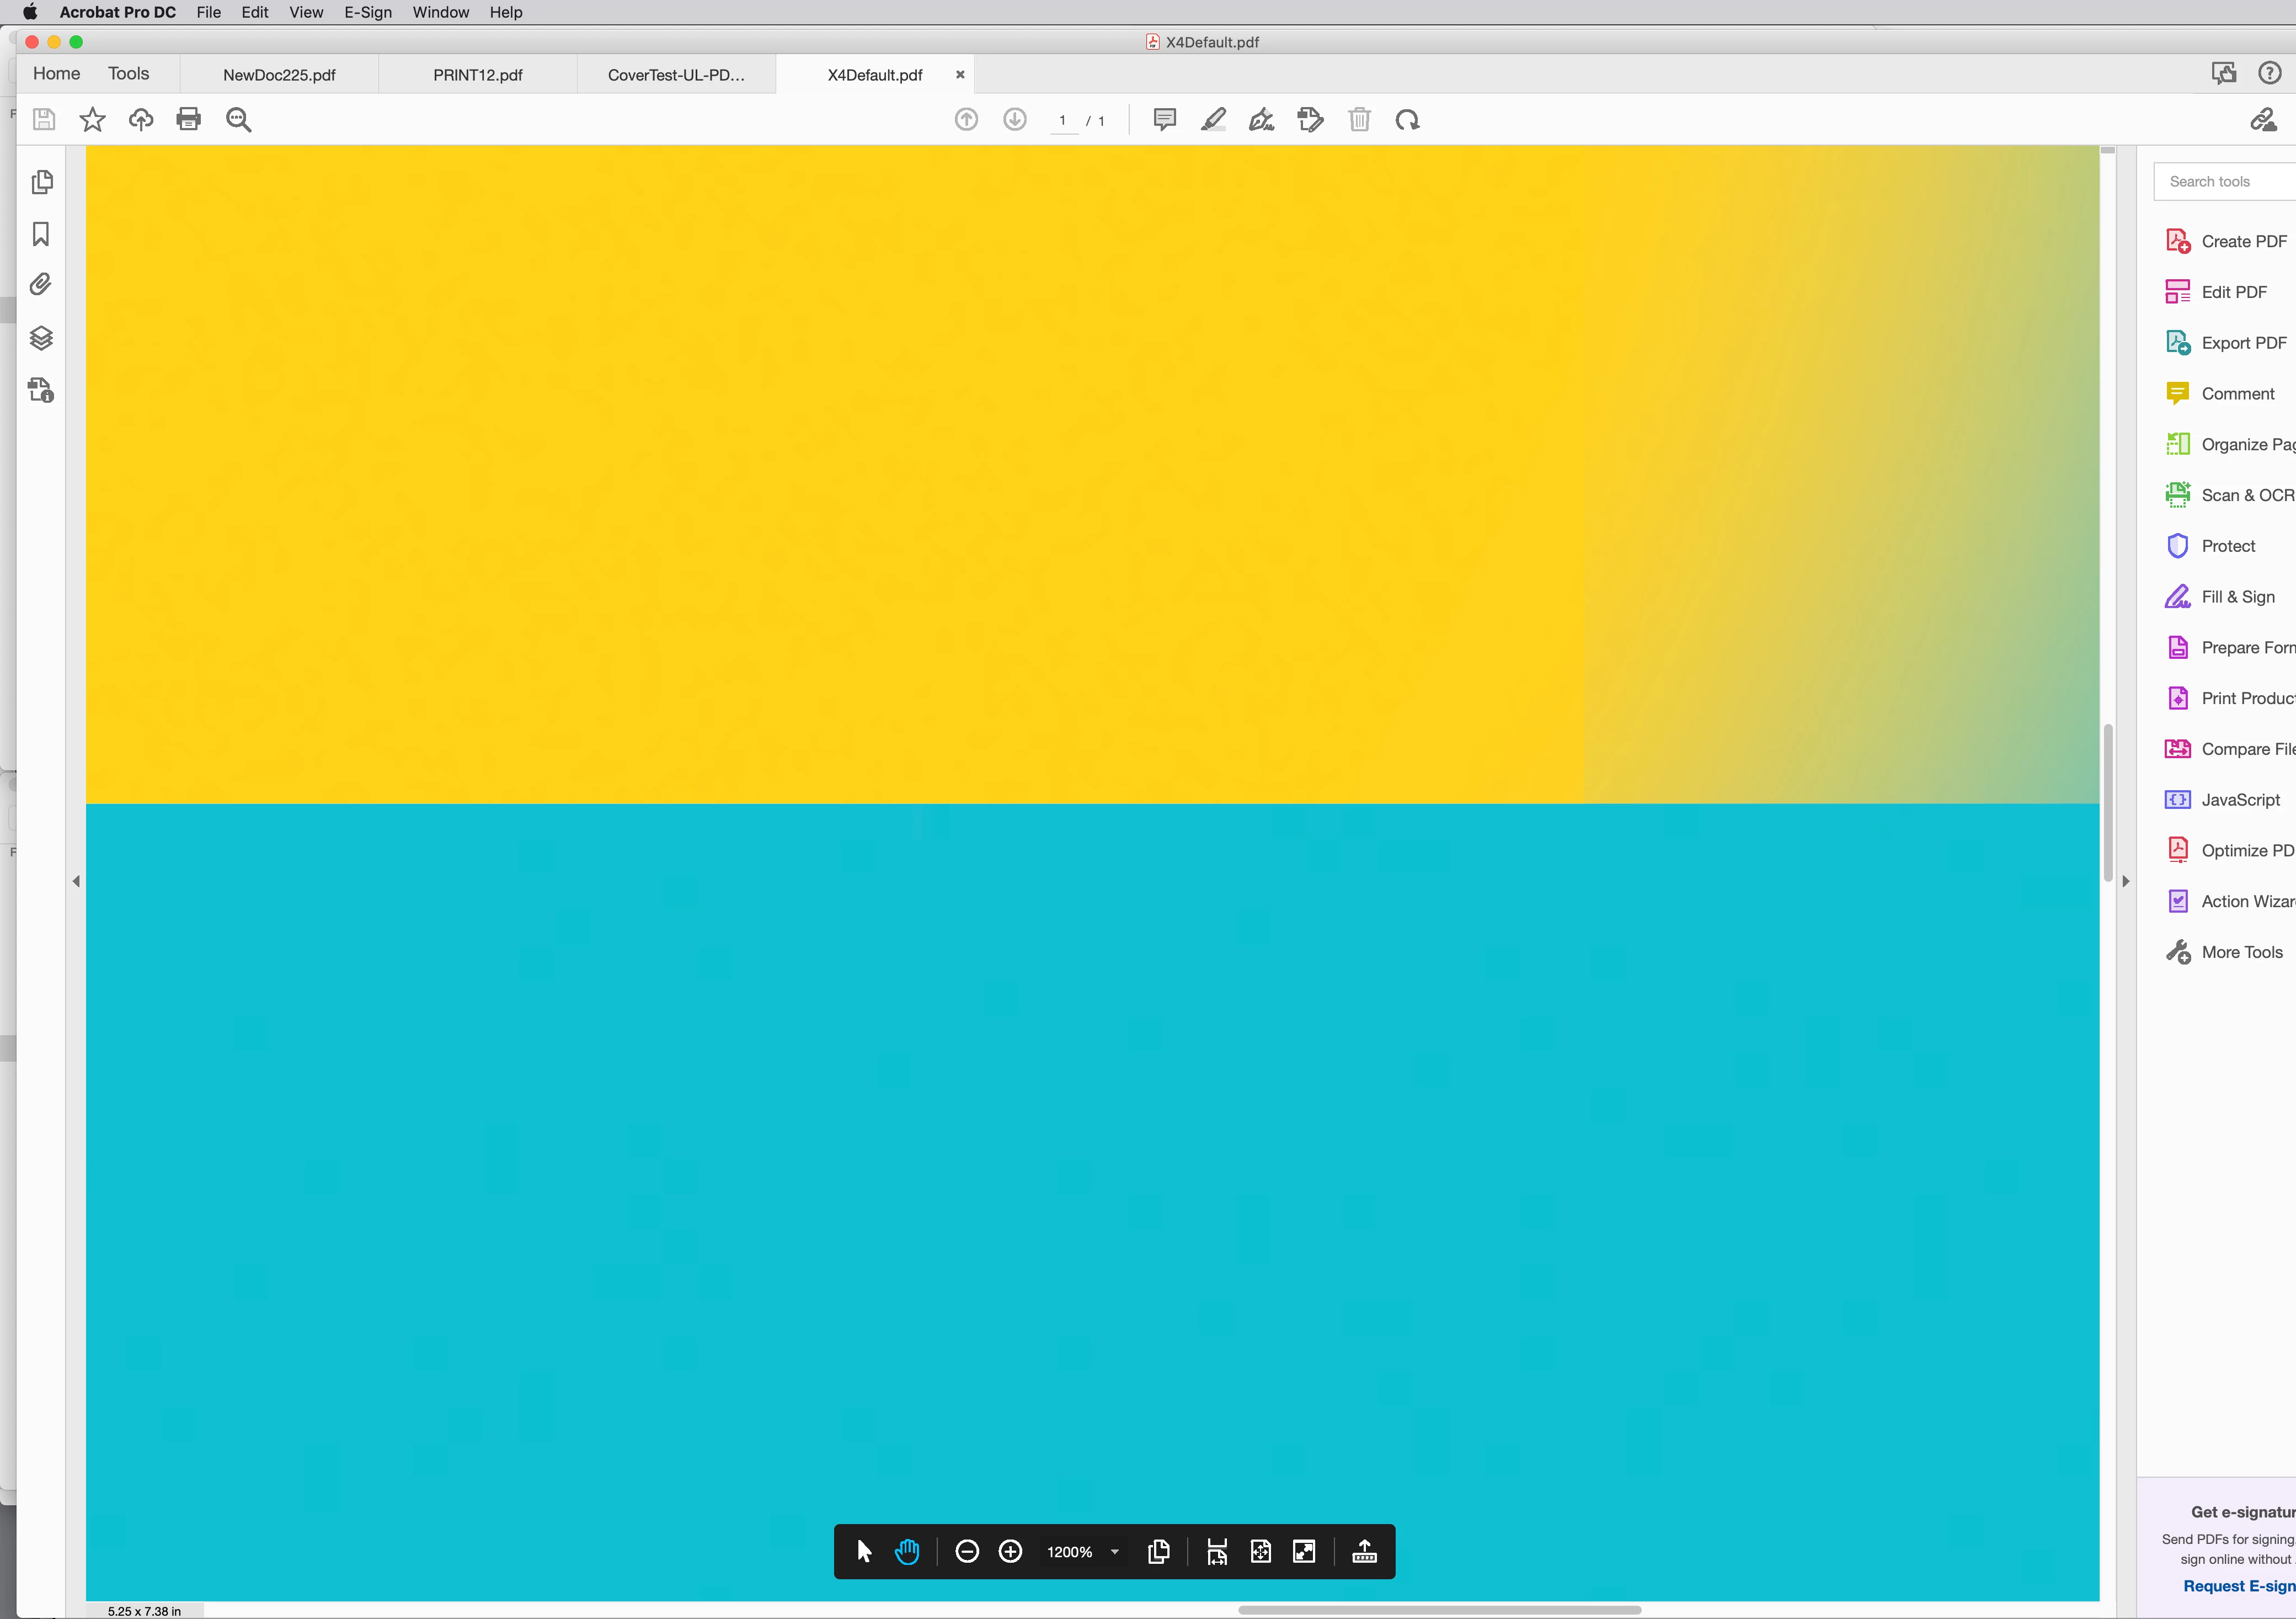2296x1619 pixels.
Task: Click the Highlight text tool
Action: pos(1213,120)
